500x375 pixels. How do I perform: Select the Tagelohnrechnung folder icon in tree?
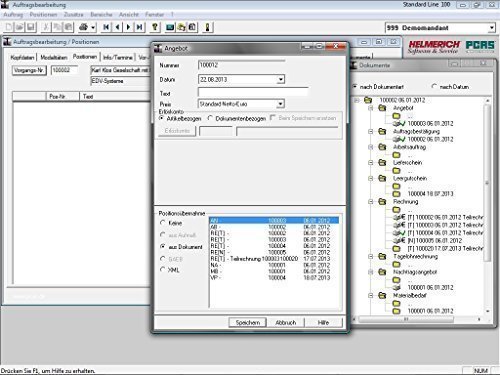[x=382, y=256]
